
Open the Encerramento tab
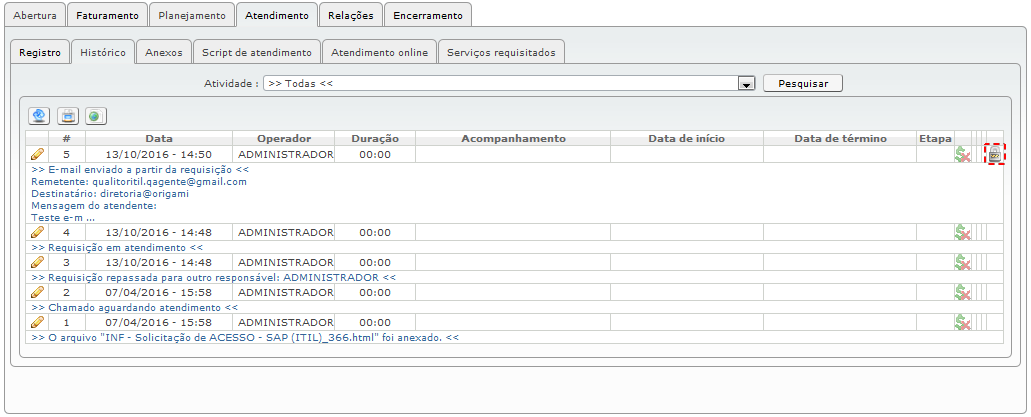coord(428,15)
